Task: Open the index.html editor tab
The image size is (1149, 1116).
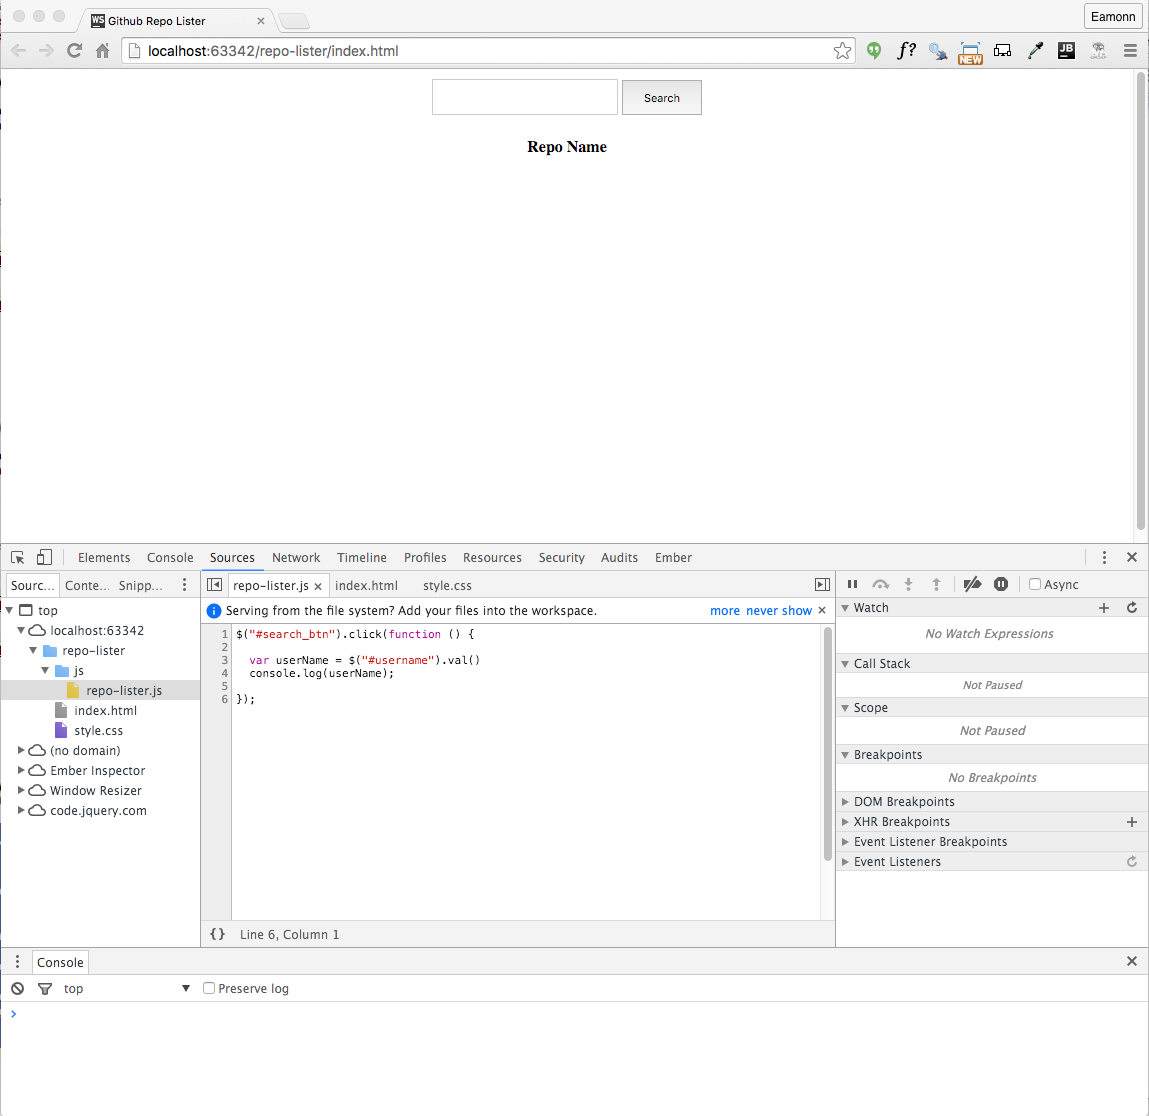Action: pyautogui.click(x=366, y=586)
